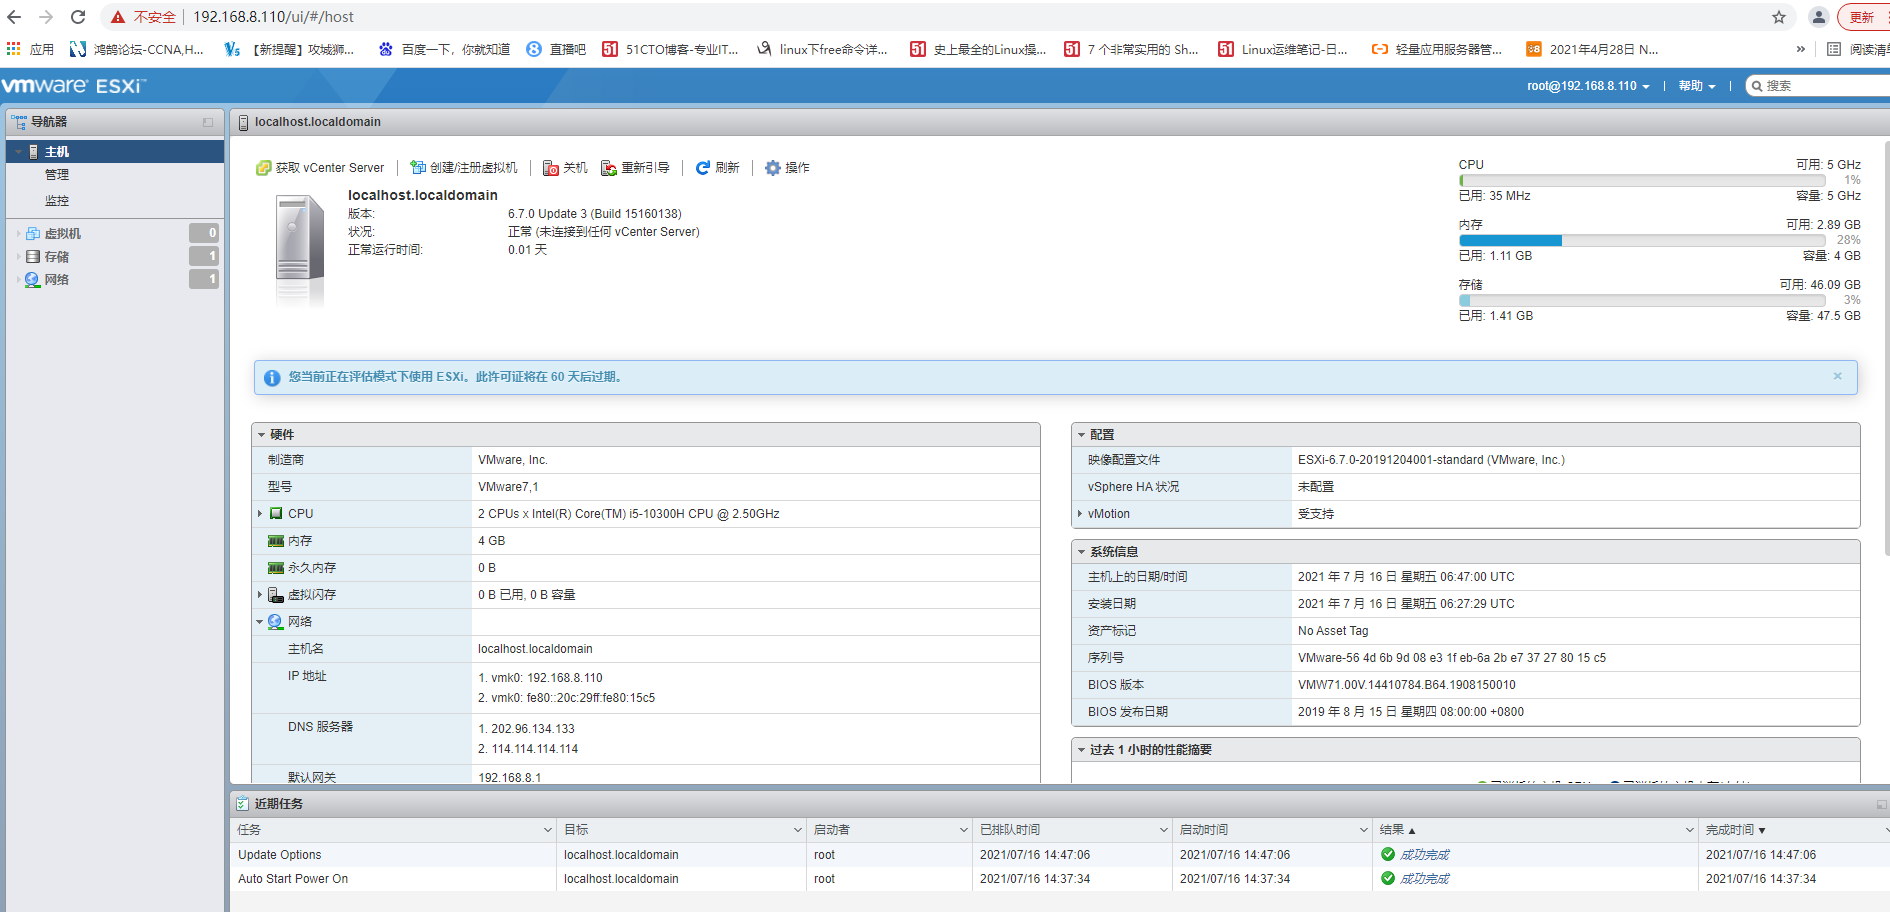Collapse the 配置 section
The height and width of the screenshot is (912, 1890).
(x=1082, y=435)
